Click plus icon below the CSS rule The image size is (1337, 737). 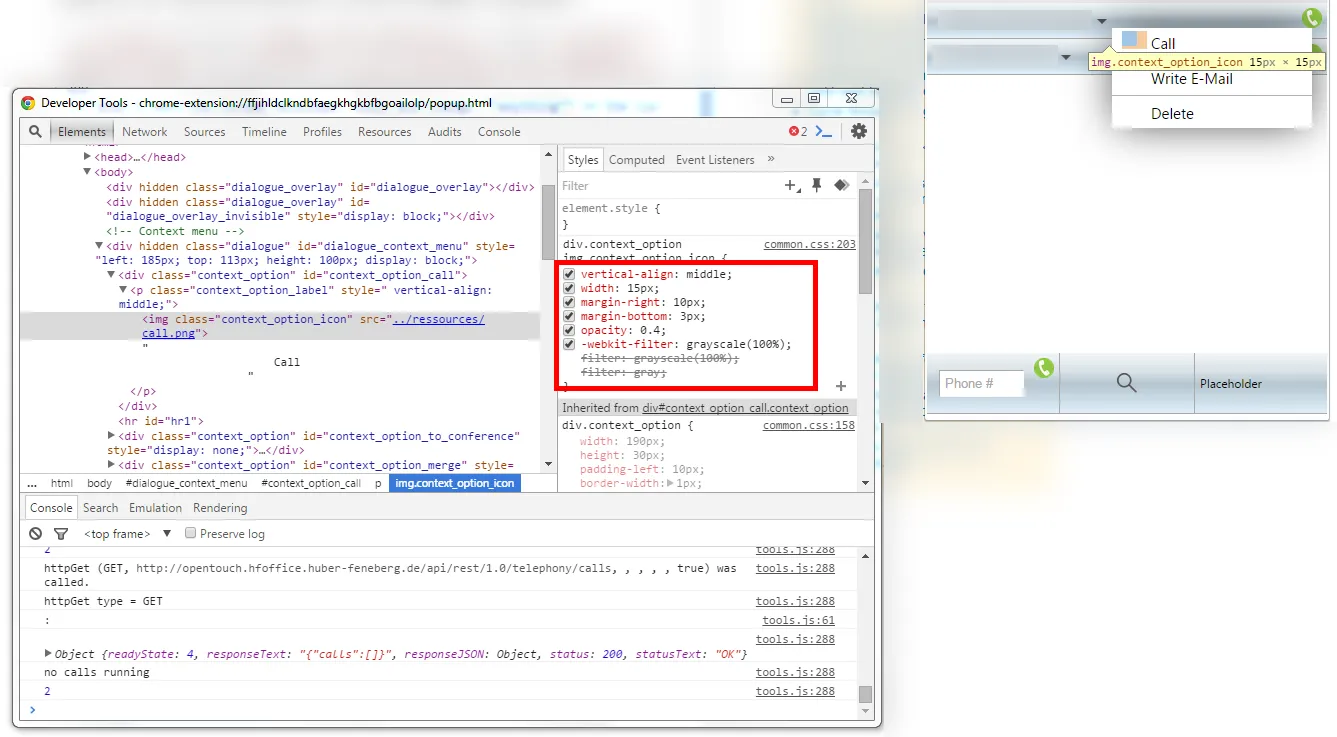[841, 386]
